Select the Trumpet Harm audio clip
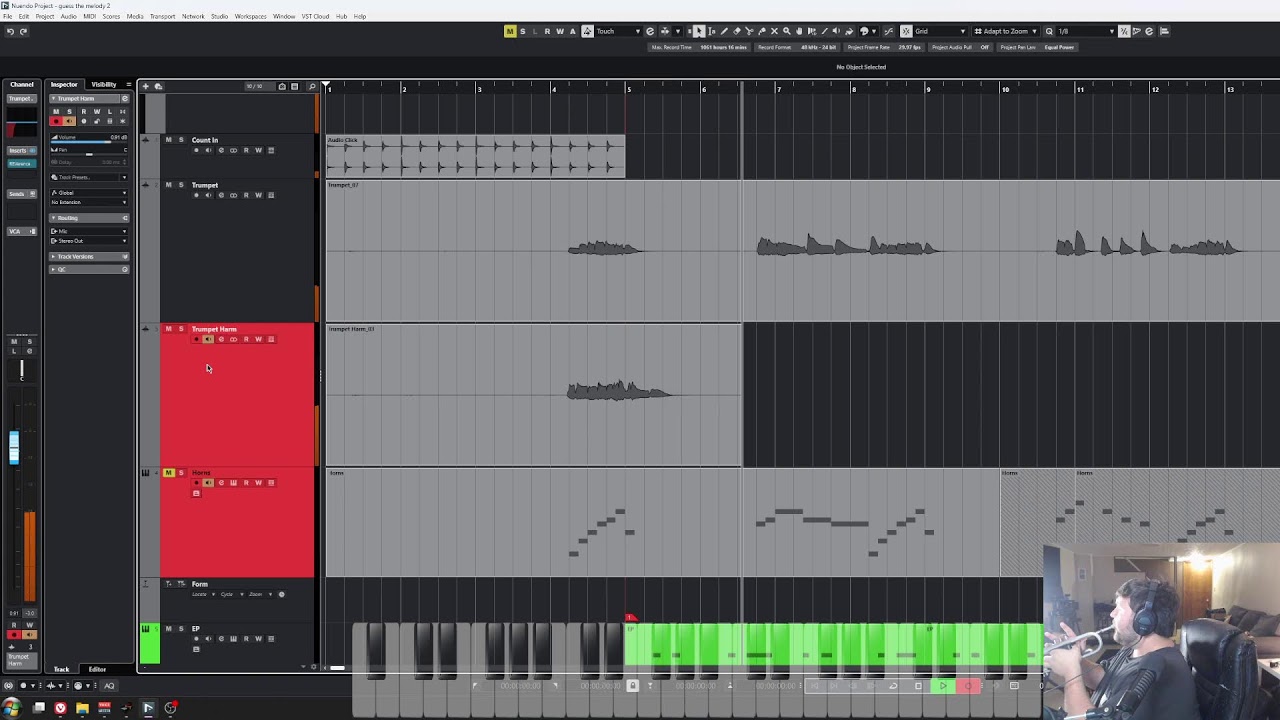 534,395
